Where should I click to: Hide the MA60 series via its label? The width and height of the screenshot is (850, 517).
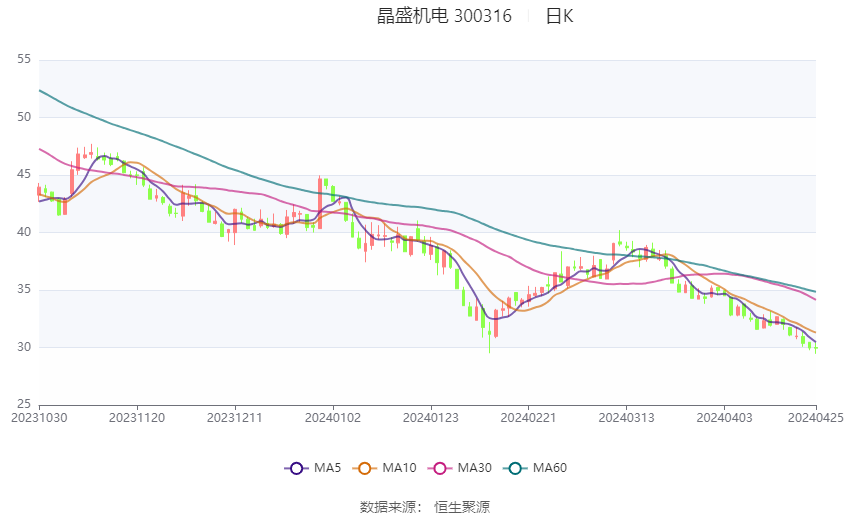click(x=550, y=468)
